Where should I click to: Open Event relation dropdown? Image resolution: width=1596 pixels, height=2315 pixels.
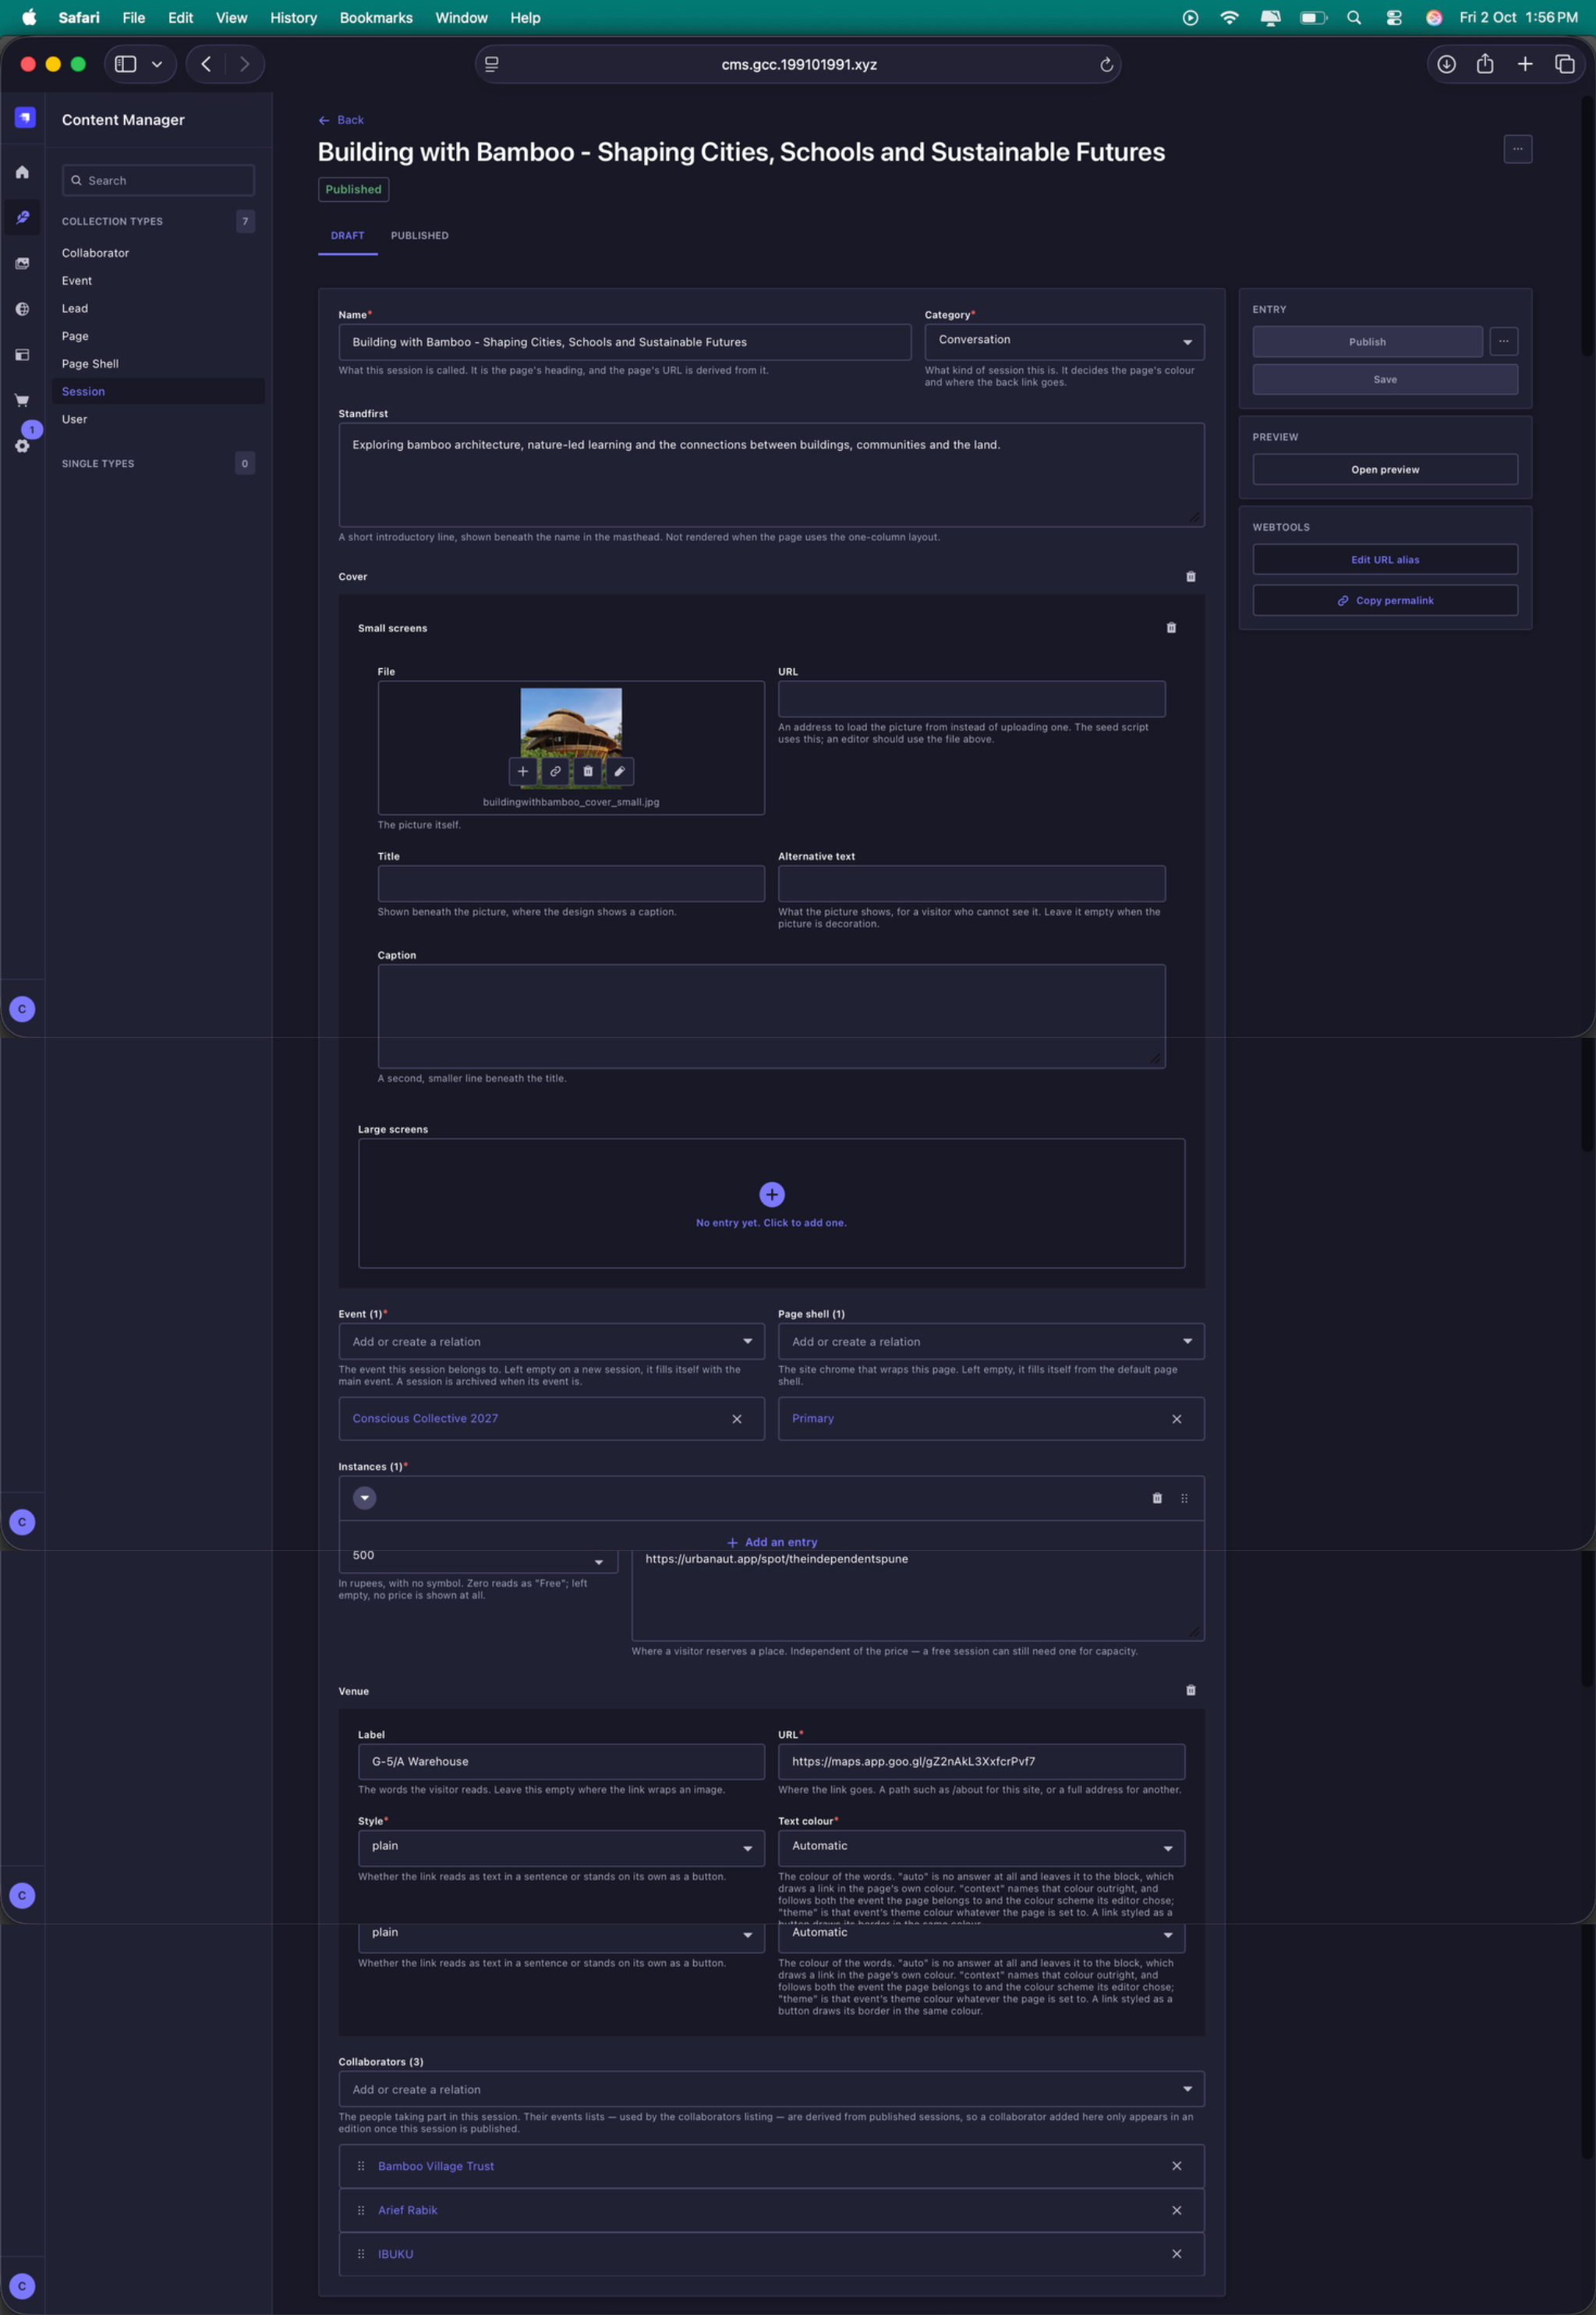point(551,1342)
